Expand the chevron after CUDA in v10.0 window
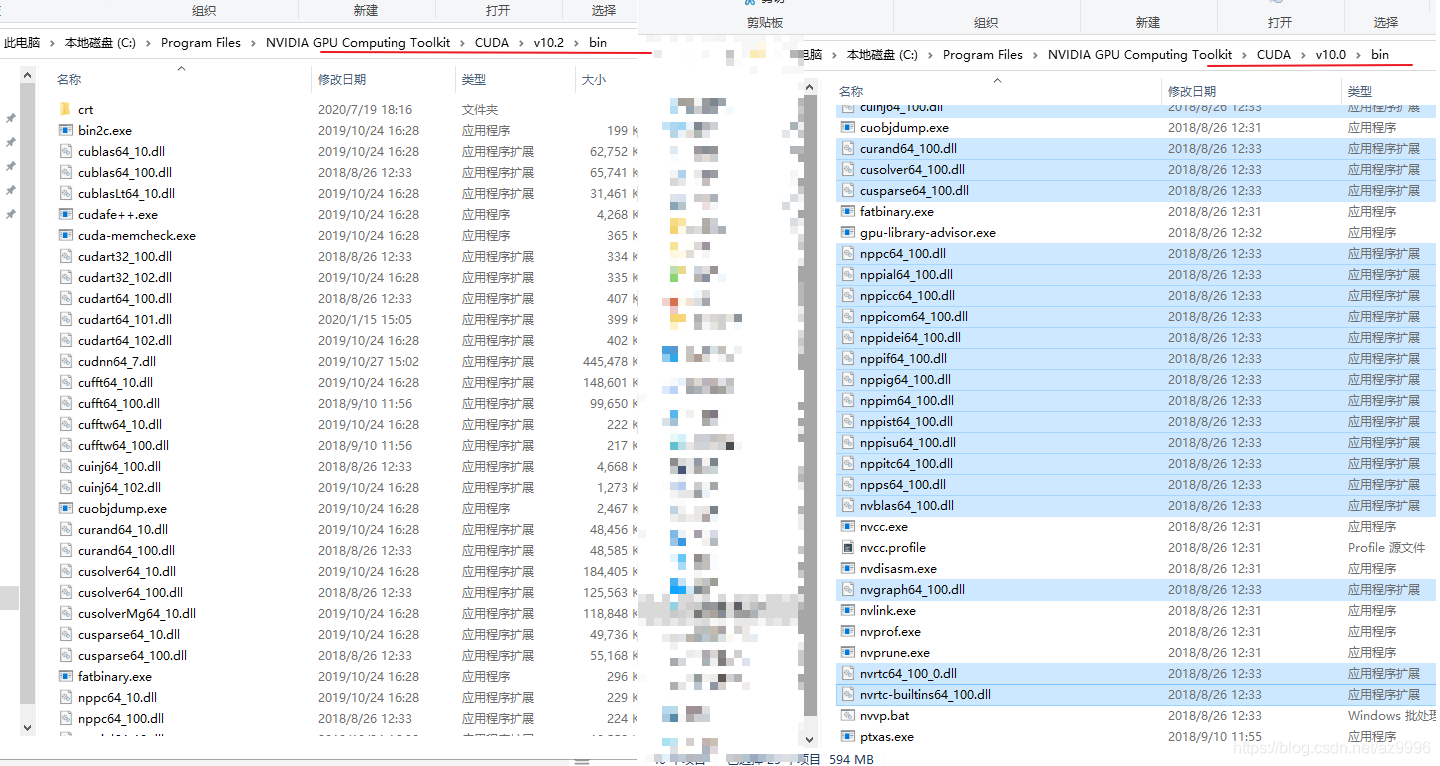This screenshot has height=766, width=1440. point(1303,55)
